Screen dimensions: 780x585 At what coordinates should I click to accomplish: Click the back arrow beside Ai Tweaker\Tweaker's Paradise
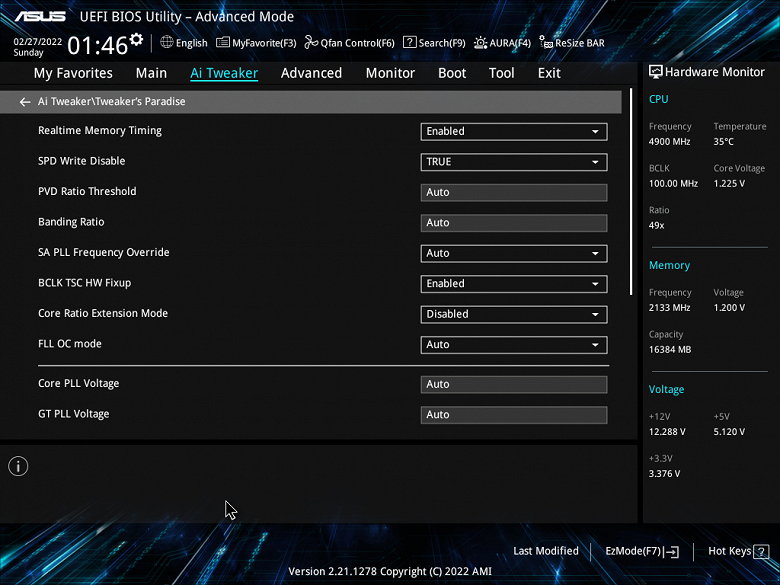[x=25, y=102]
